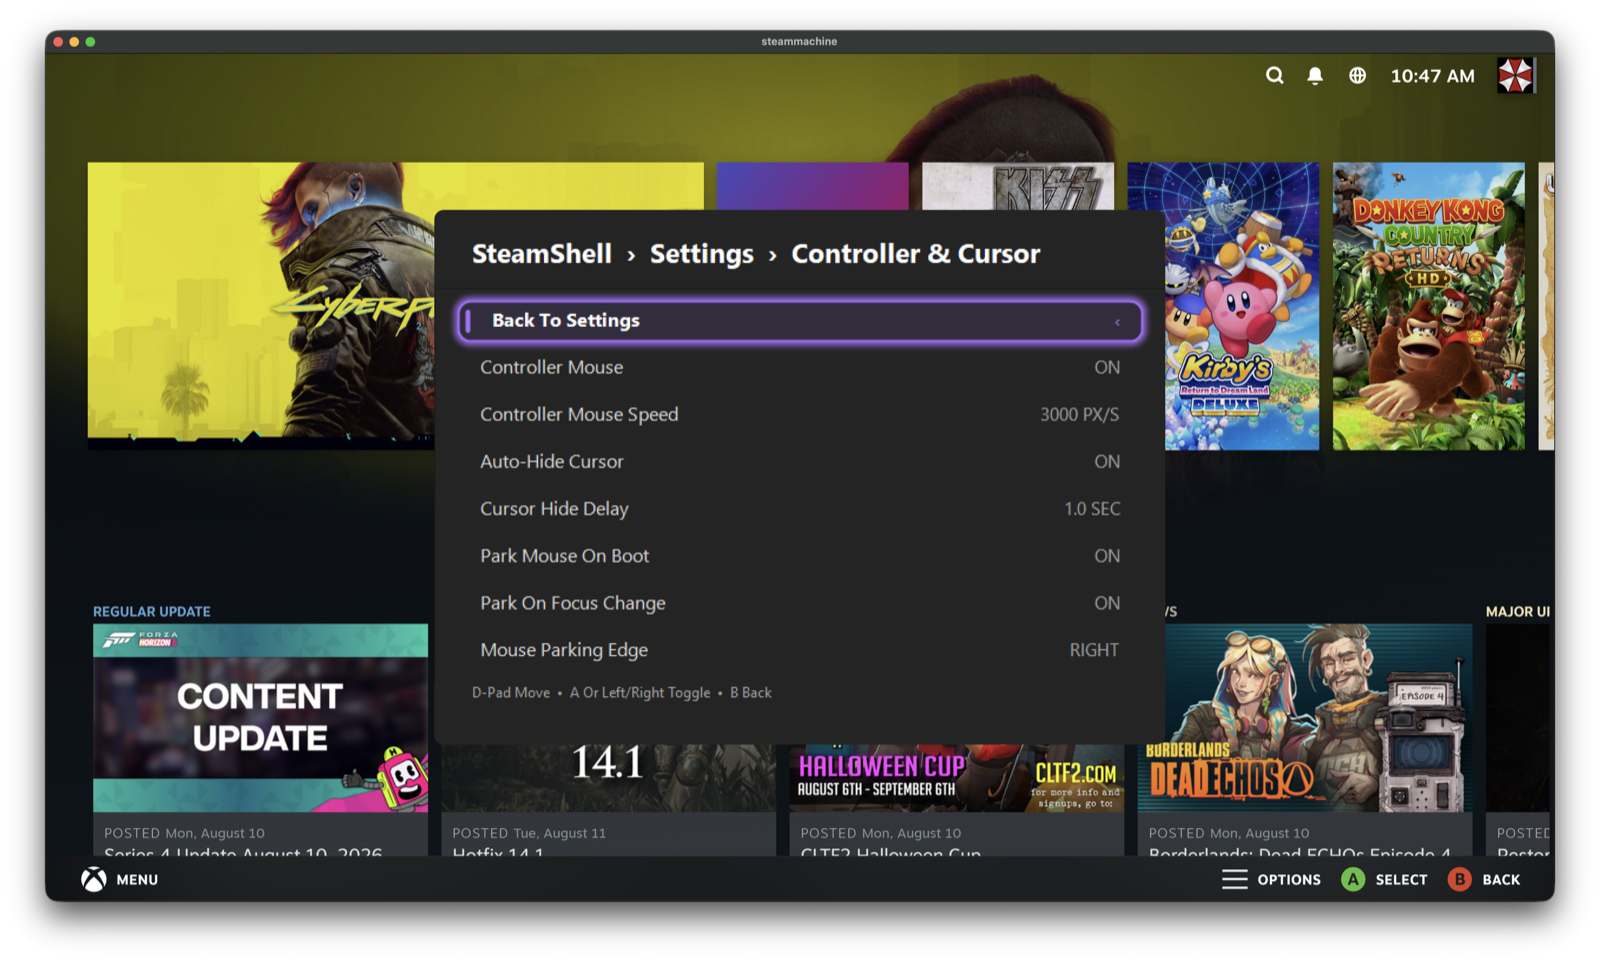Open Donkey Kong Country Returns HD tile

[1428, 306]
